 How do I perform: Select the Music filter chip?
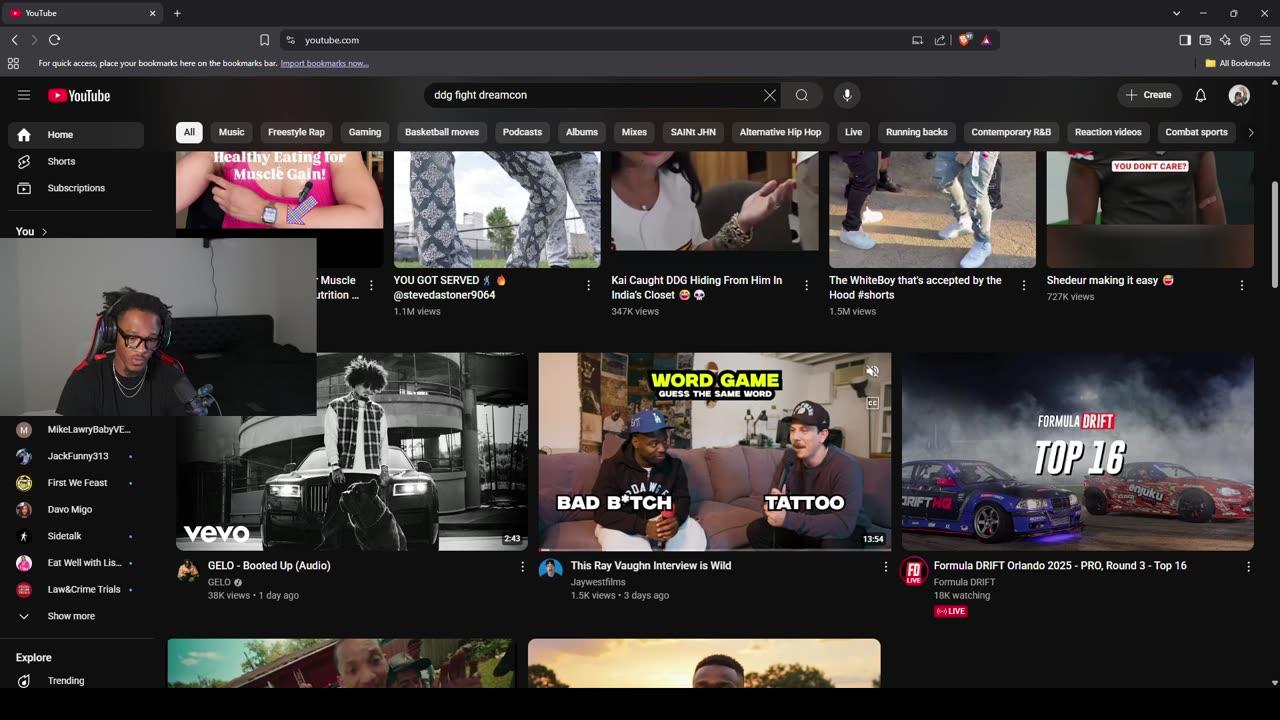(231, 132)
